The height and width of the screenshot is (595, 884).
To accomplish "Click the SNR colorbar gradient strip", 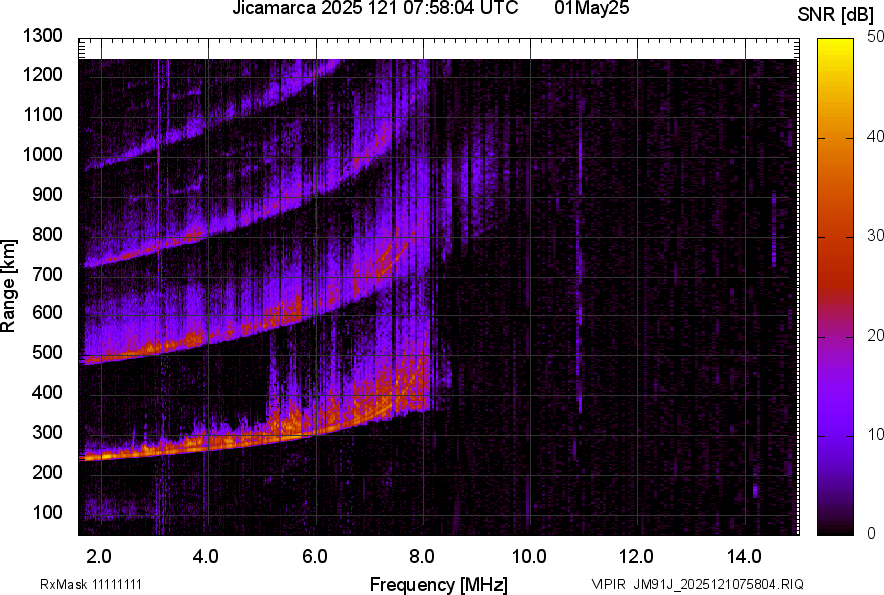I will tap(836, 287).
